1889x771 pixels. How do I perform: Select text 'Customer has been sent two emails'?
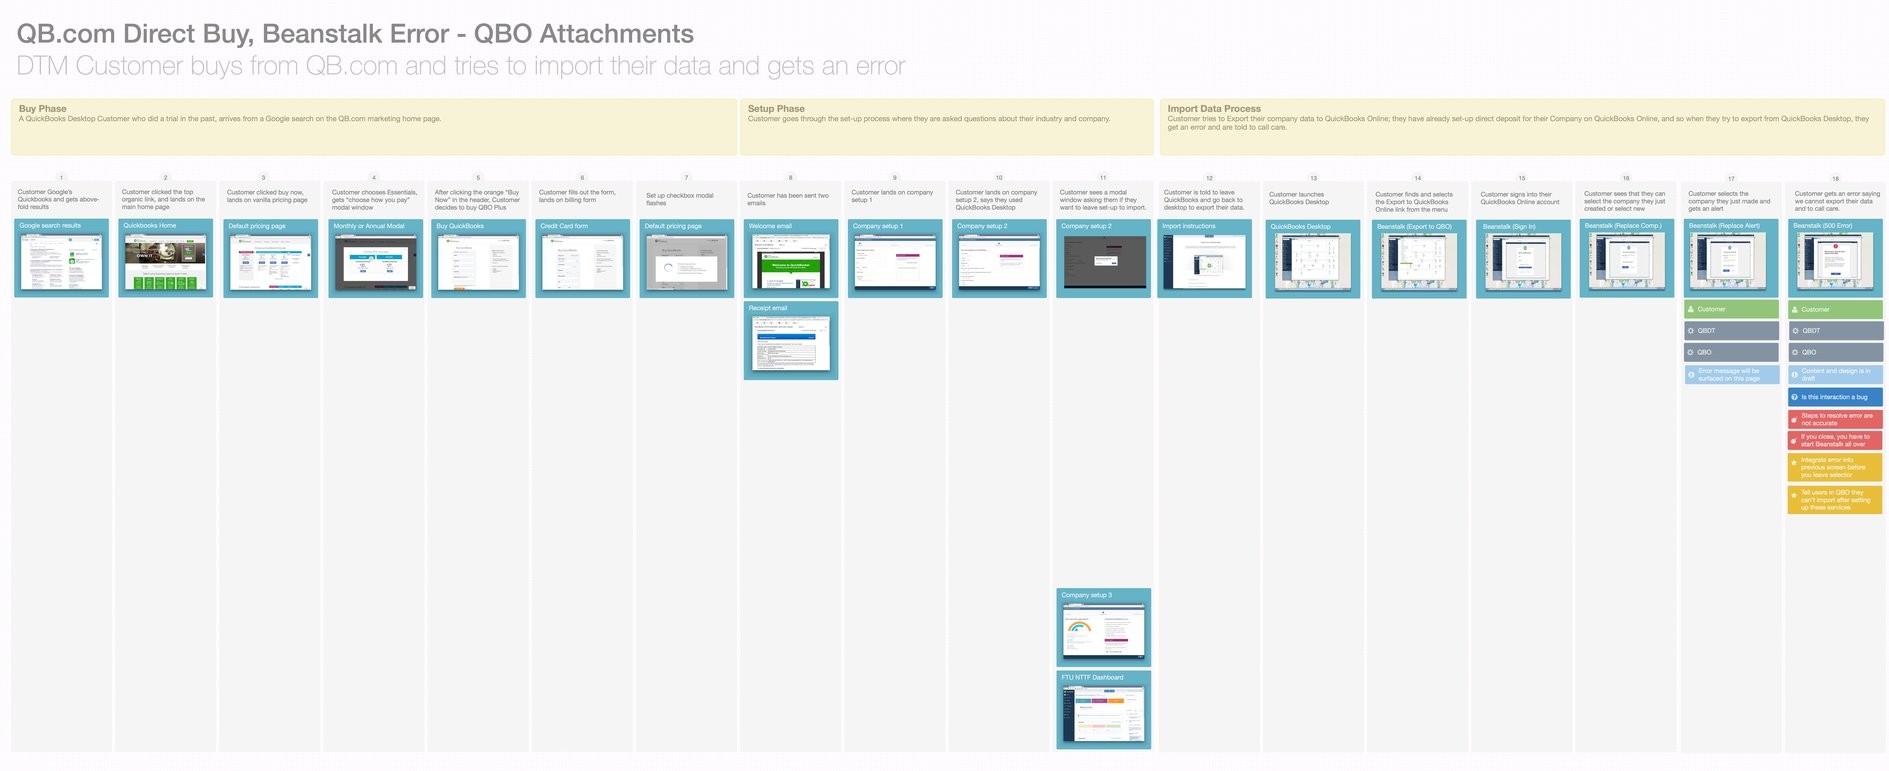tap(788, 199)
